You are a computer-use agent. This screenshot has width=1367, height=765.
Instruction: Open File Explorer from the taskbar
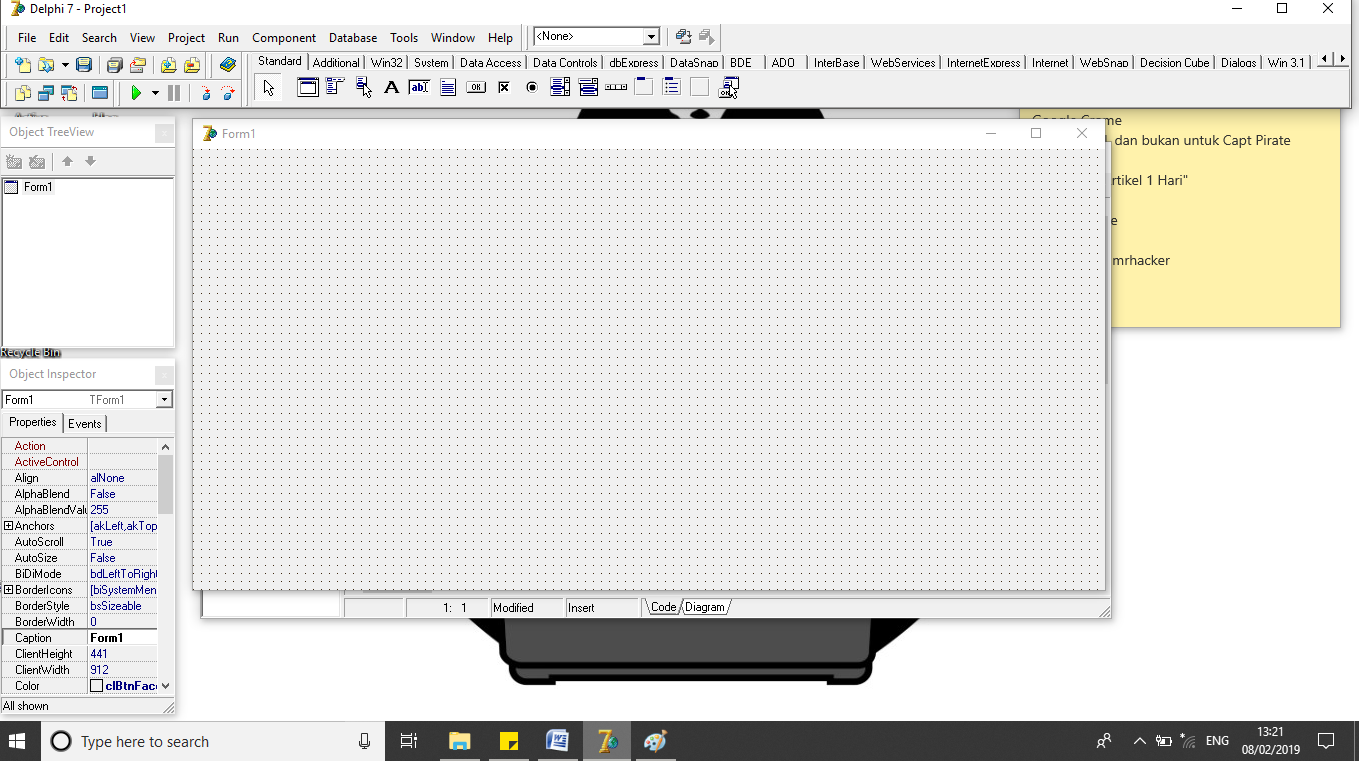(459, 741)
